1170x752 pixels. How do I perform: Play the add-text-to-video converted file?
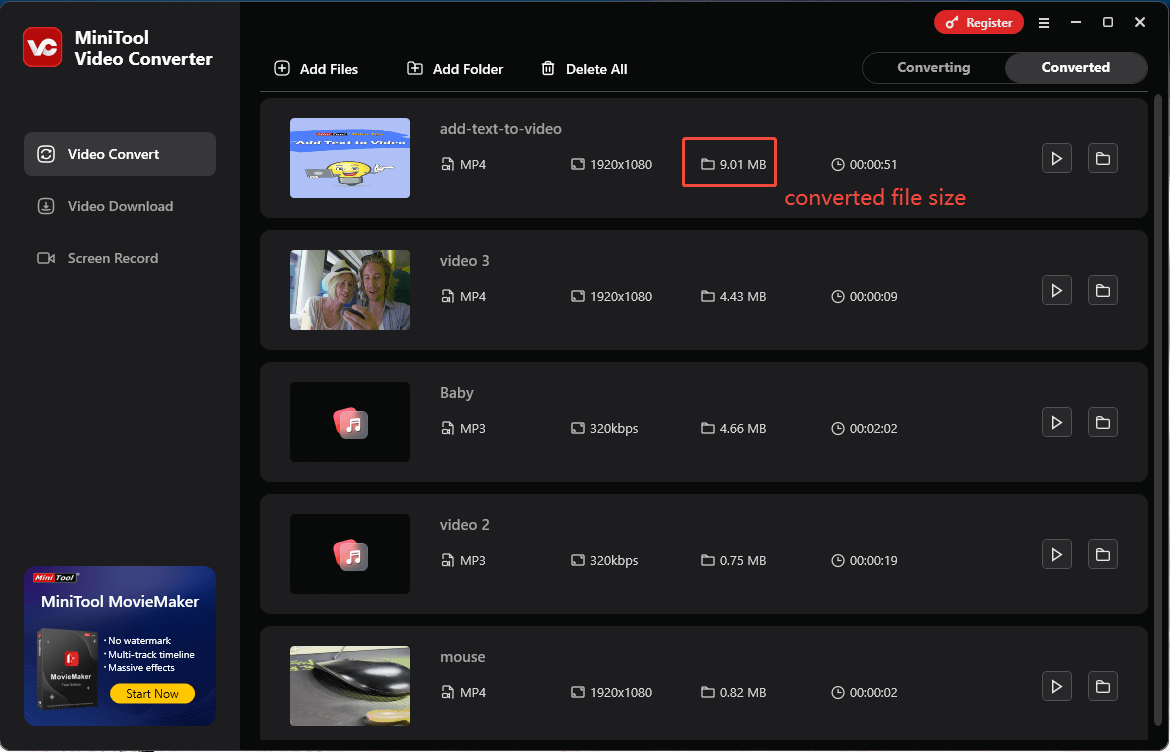point(1057,158)
